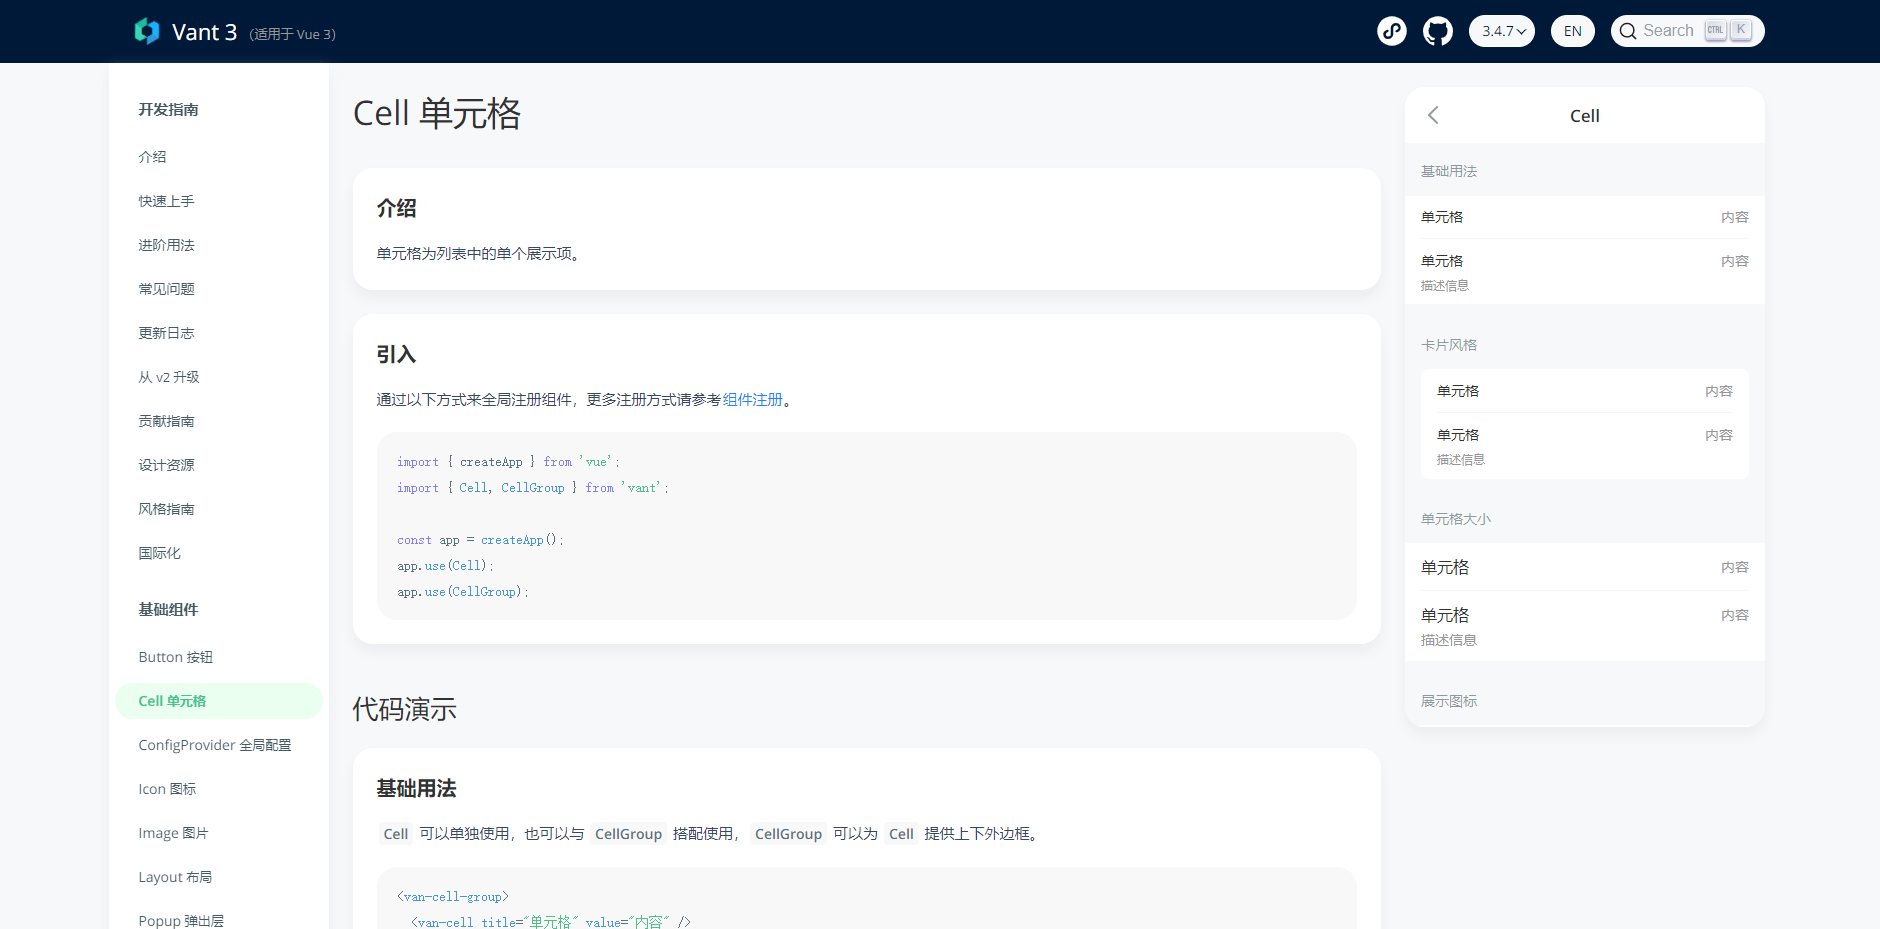Switch documentation language to EN

[x=1571, y=31]
